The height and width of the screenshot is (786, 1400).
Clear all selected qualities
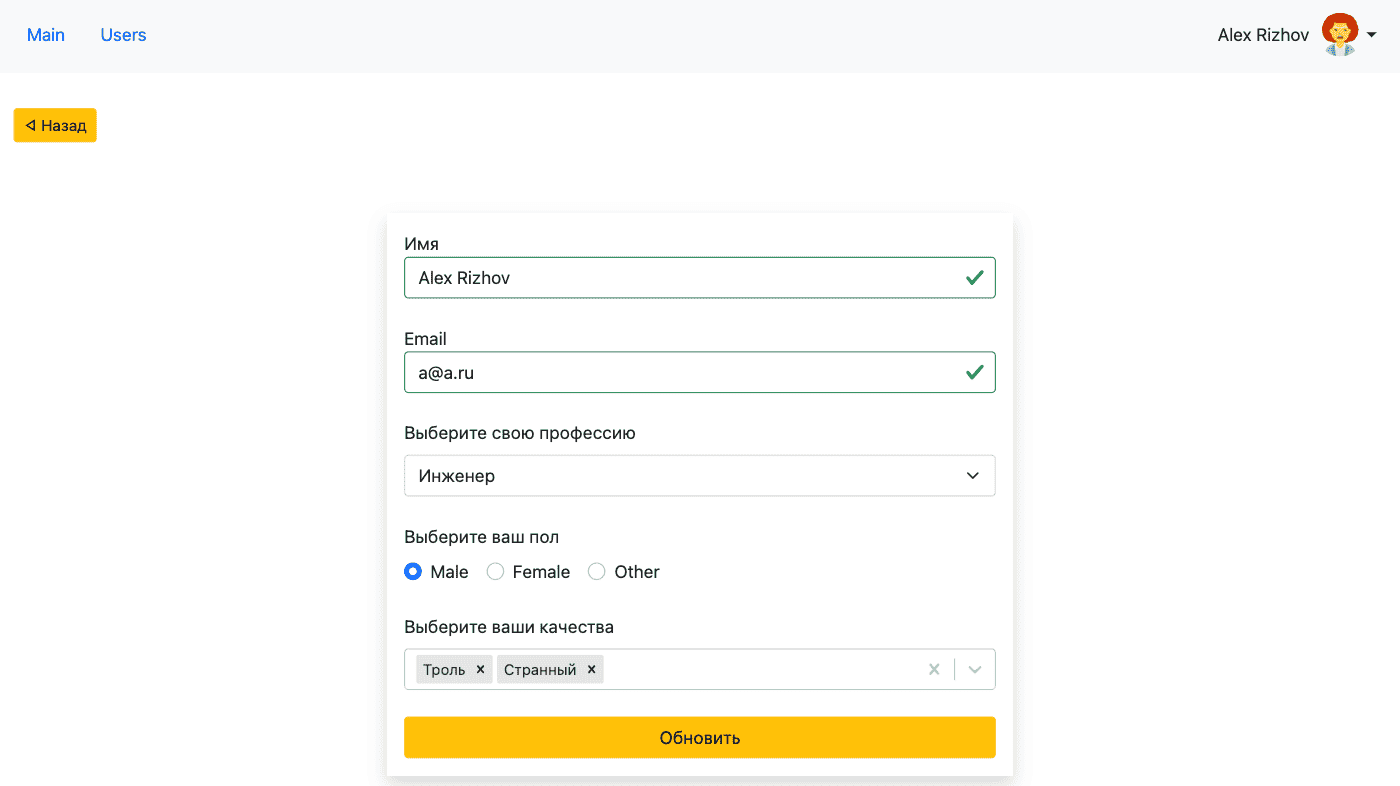934,670
